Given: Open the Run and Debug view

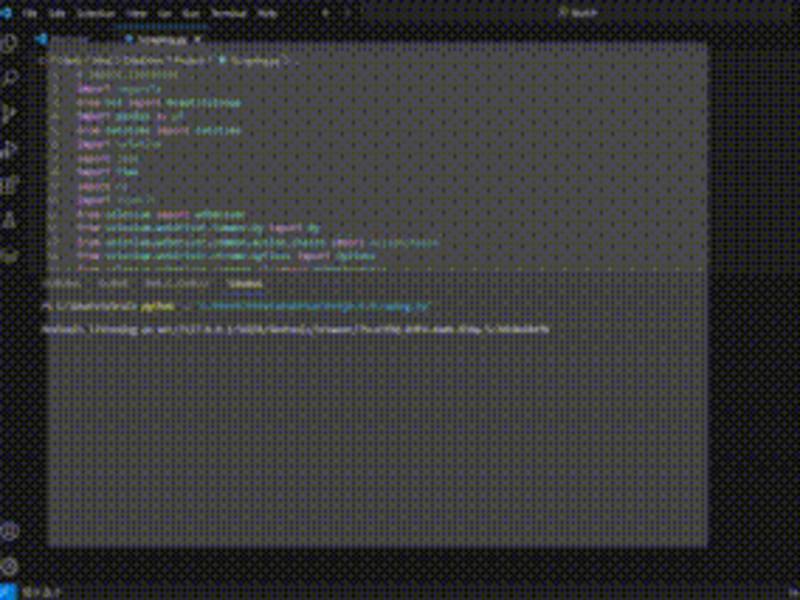Looking at the screenshot, I should 9,149.
